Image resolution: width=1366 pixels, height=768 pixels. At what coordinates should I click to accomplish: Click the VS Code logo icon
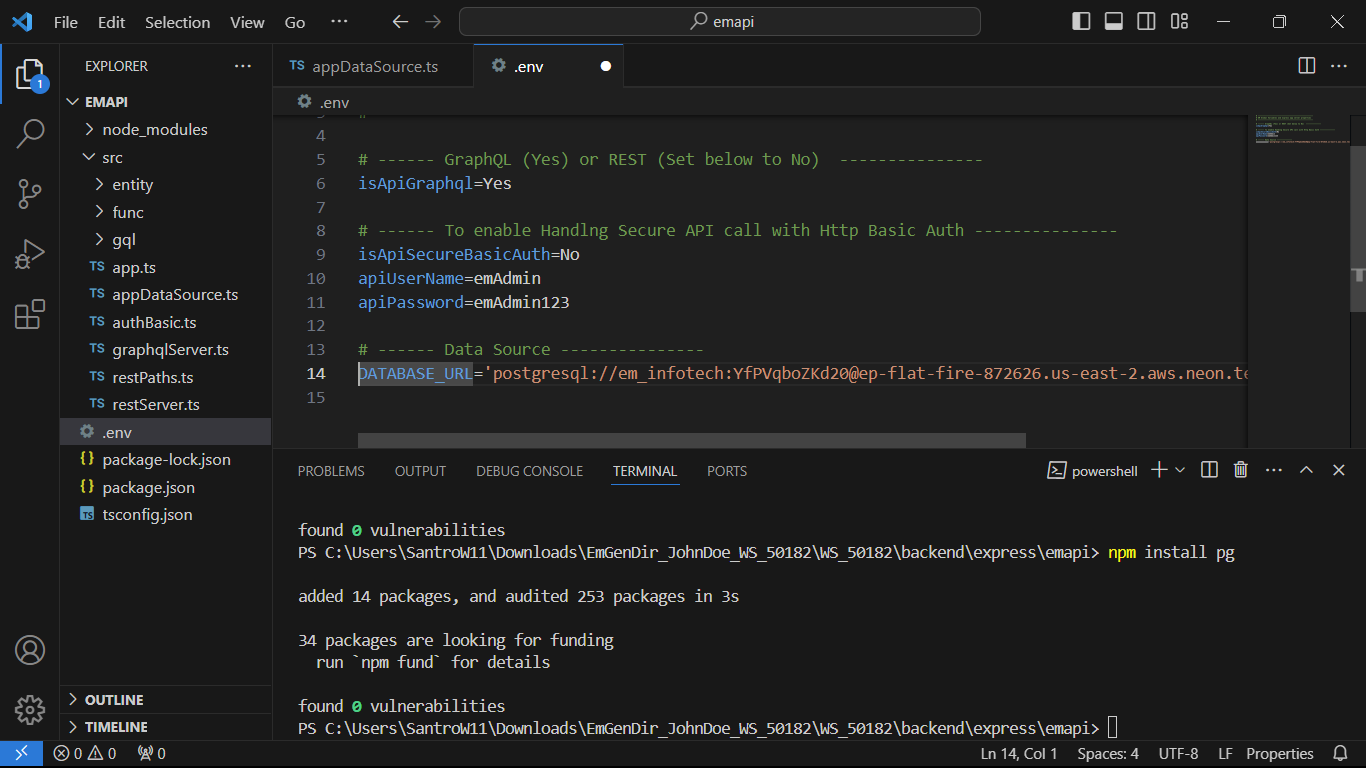point(22,22)
